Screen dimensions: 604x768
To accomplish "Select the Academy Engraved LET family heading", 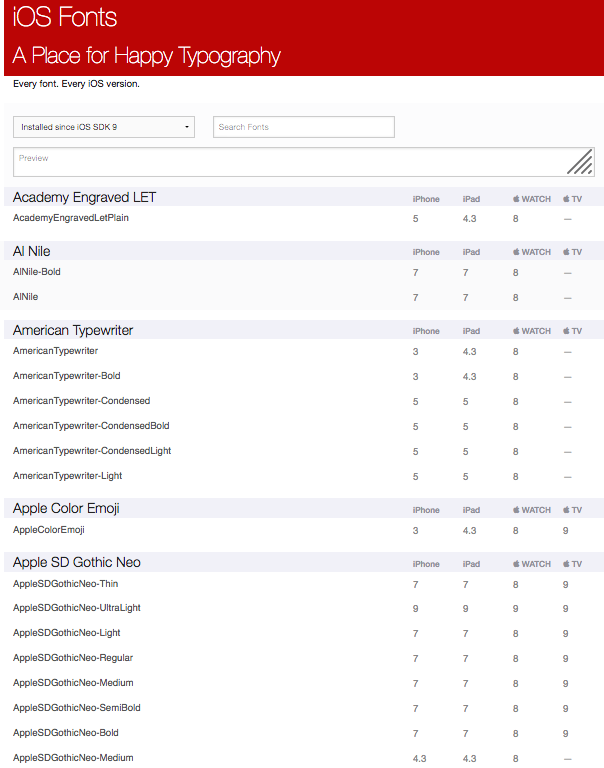I will (84, 197).
